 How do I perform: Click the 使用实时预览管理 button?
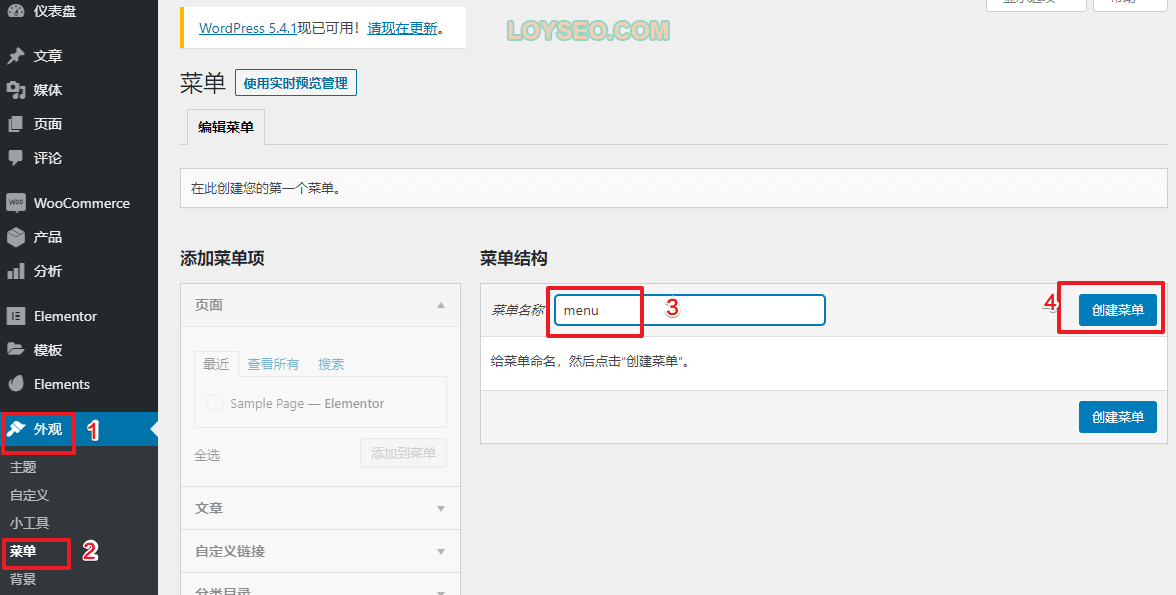click(296, 83)
